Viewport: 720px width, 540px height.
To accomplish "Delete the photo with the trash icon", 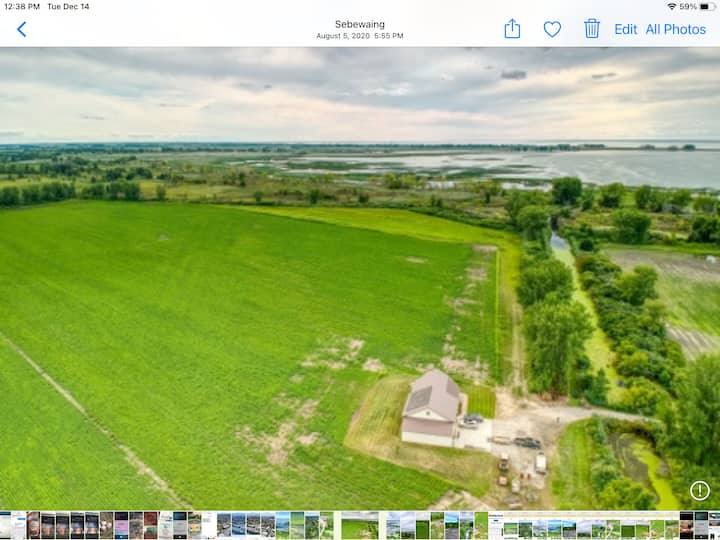I will tap(592, 28).
